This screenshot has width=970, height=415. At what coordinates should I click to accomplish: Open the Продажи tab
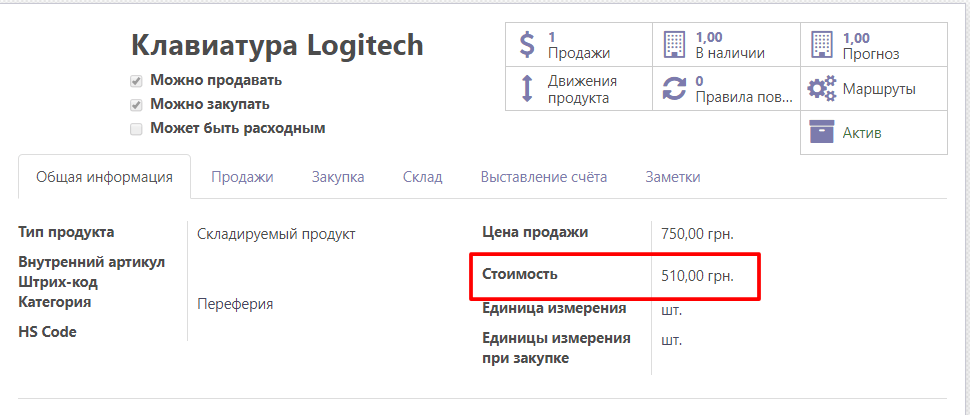242,177
